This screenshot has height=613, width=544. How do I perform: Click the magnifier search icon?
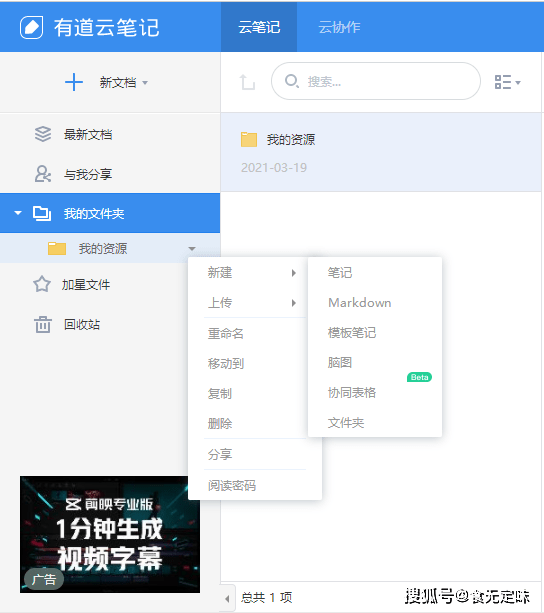pos(292,81)
